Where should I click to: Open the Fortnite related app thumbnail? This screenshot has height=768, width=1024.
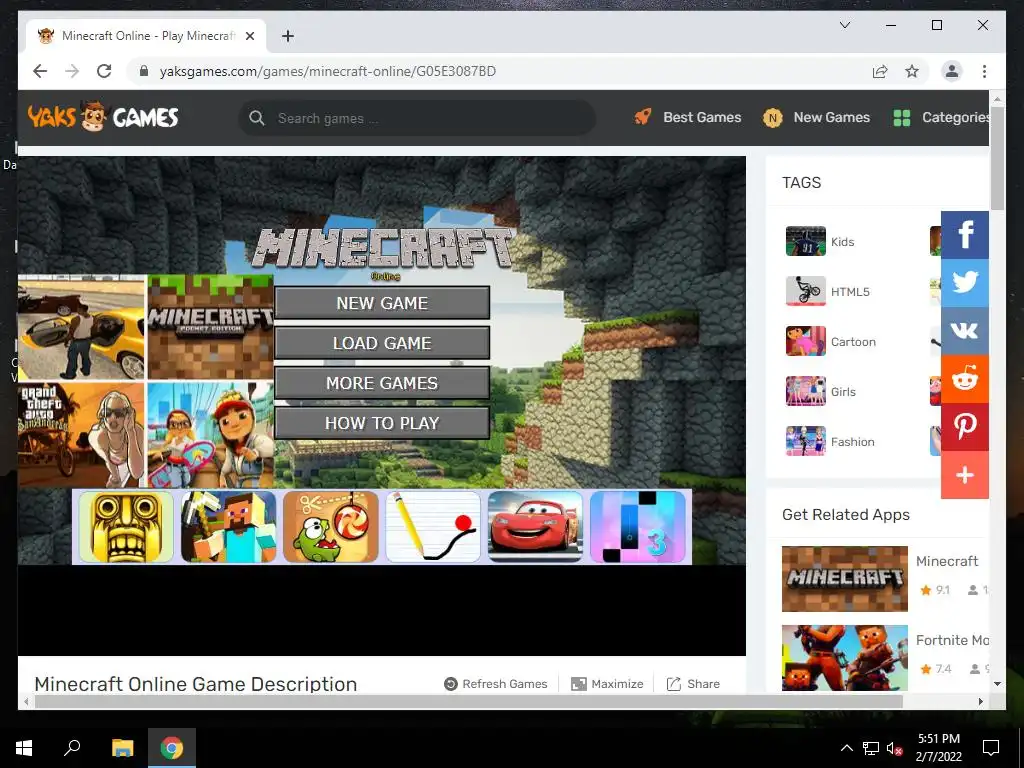tap(844, 658)
